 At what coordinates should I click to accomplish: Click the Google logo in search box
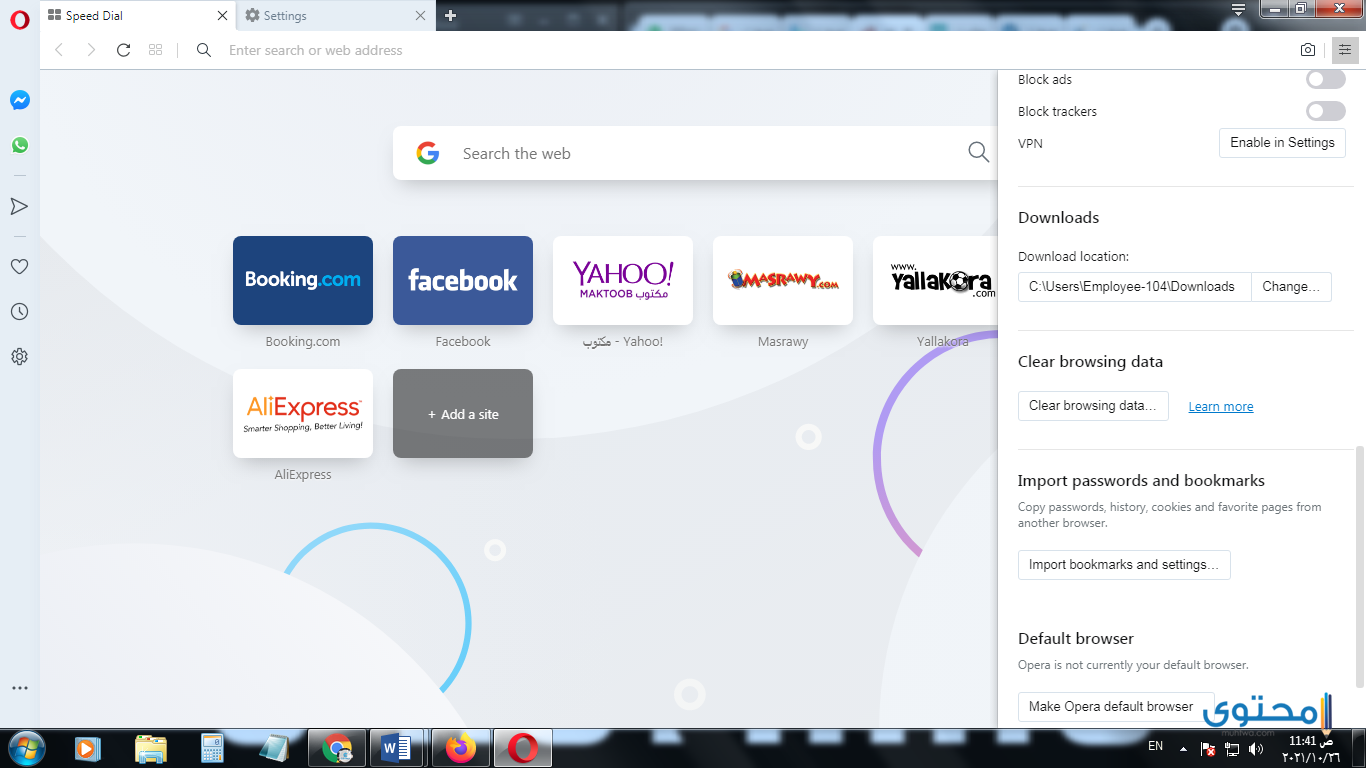point(428,153)
